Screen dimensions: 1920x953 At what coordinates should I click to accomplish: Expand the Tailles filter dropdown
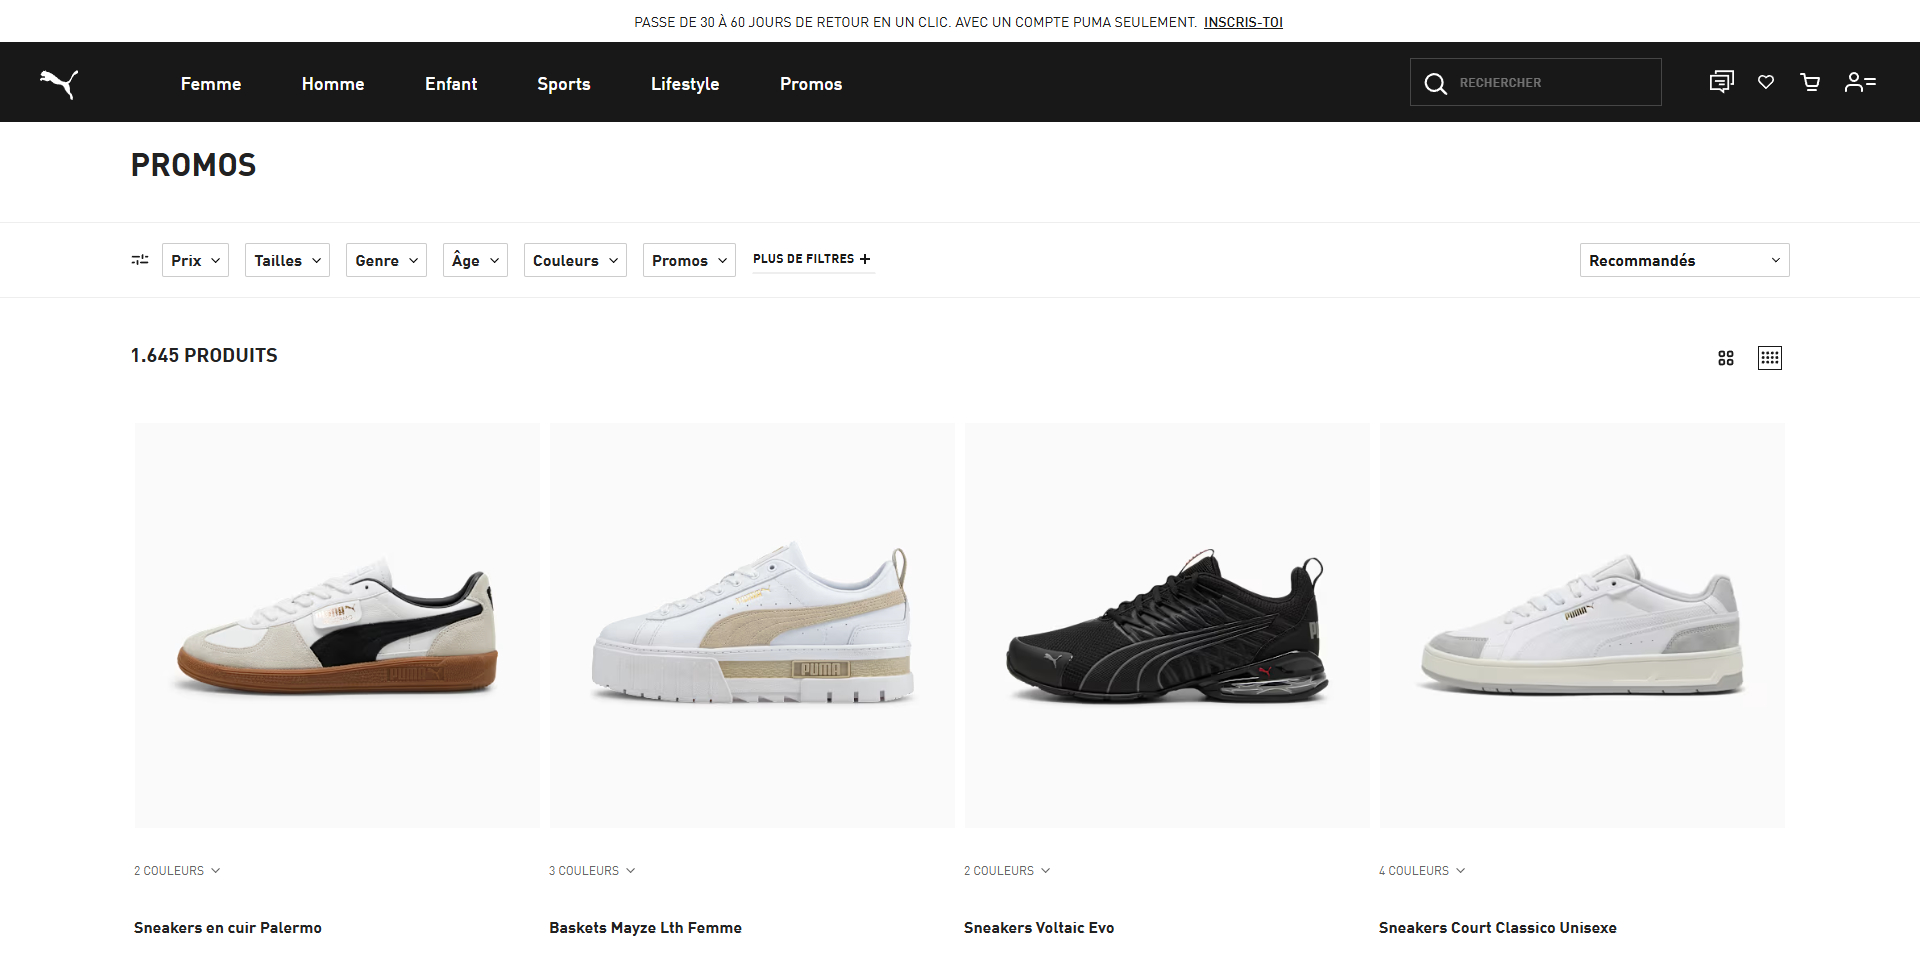(287, 260)
